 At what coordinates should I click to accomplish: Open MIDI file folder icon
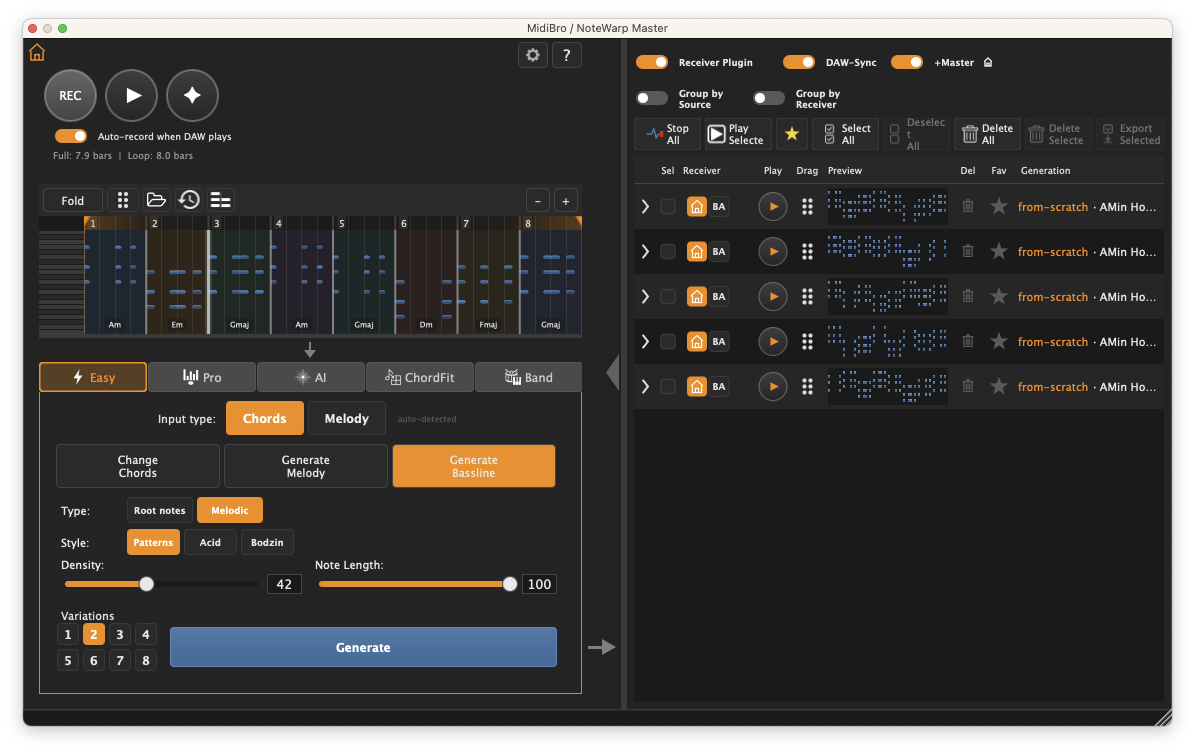point(156,200)
